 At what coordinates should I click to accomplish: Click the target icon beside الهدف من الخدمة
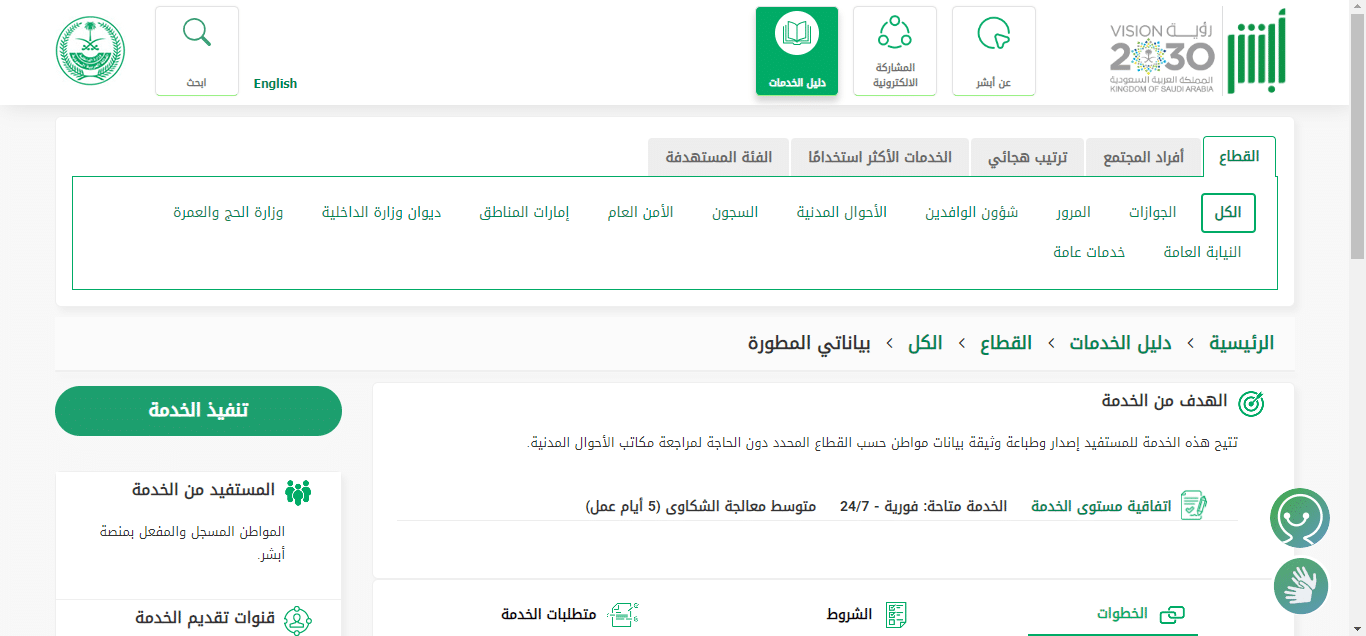1251,403
